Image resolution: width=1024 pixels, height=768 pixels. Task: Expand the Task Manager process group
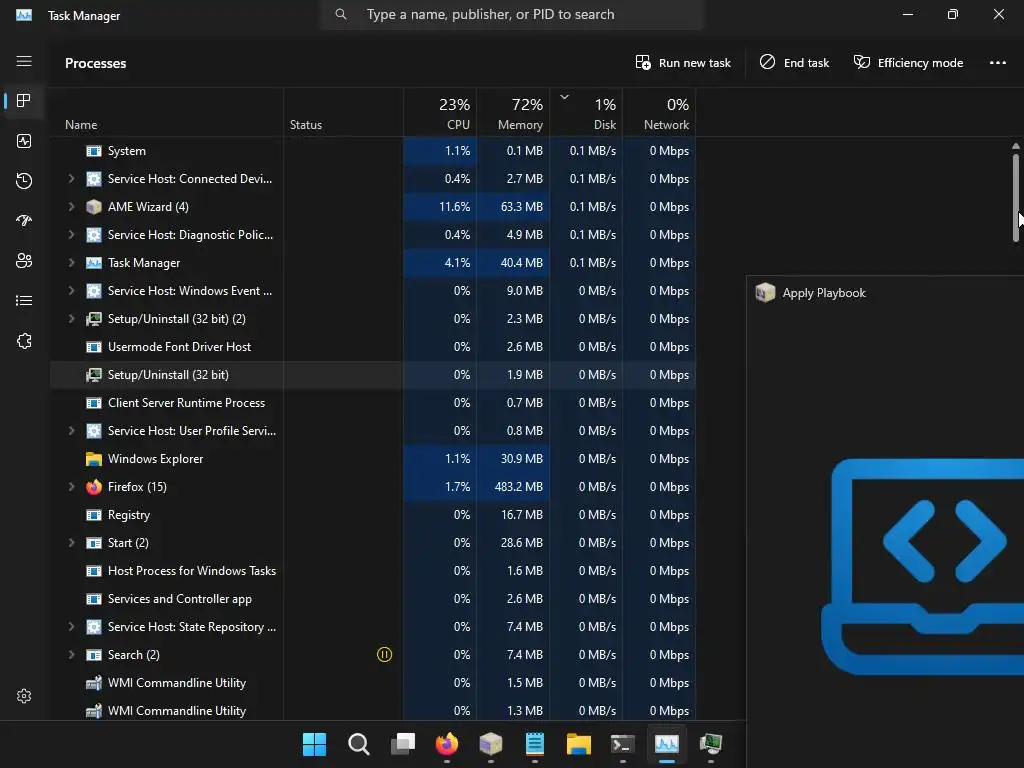pyautogui.click(x=71, y=263)
